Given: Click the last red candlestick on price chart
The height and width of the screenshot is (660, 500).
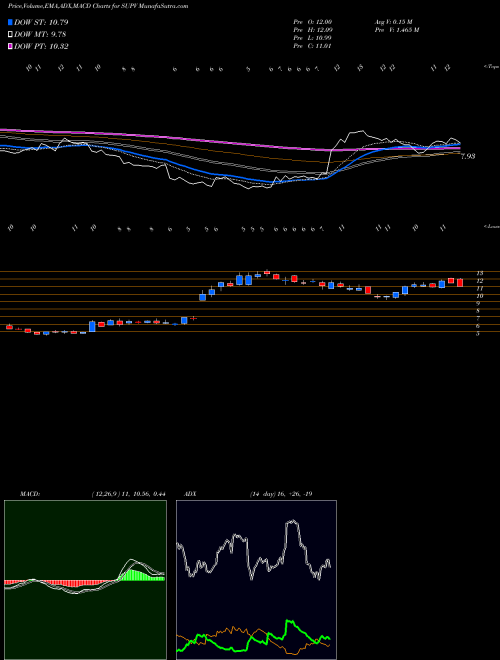Looking at the screenshot, I should [460, 282].
